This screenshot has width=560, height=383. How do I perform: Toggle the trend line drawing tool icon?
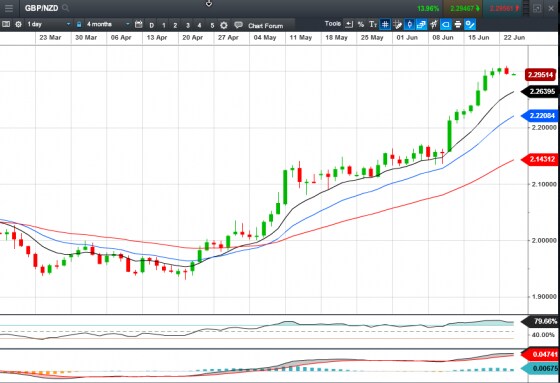pos(470,24)
